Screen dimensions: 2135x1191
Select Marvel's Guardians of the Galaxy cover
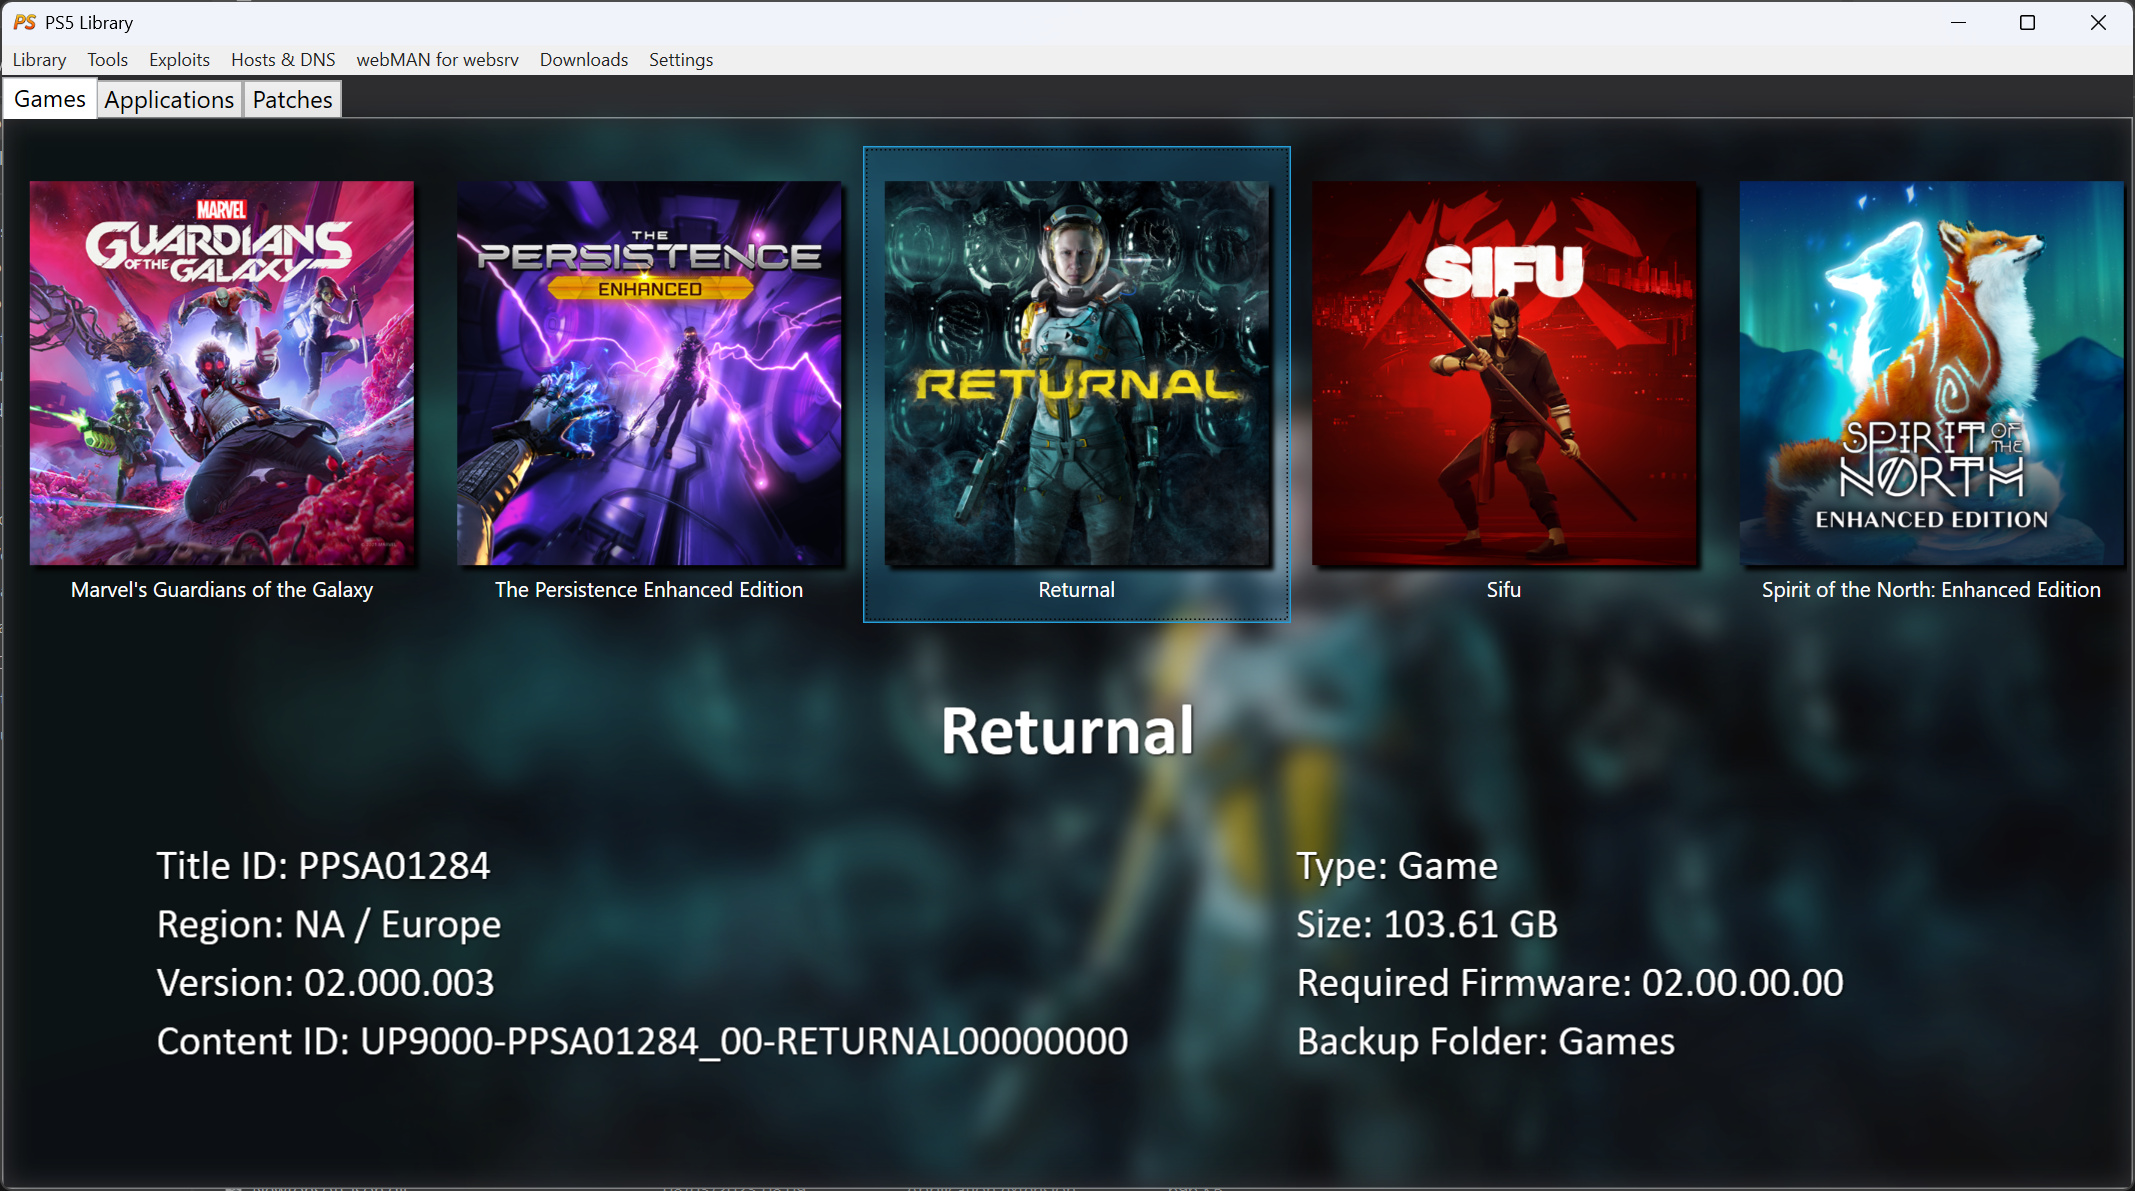(222, 373)
